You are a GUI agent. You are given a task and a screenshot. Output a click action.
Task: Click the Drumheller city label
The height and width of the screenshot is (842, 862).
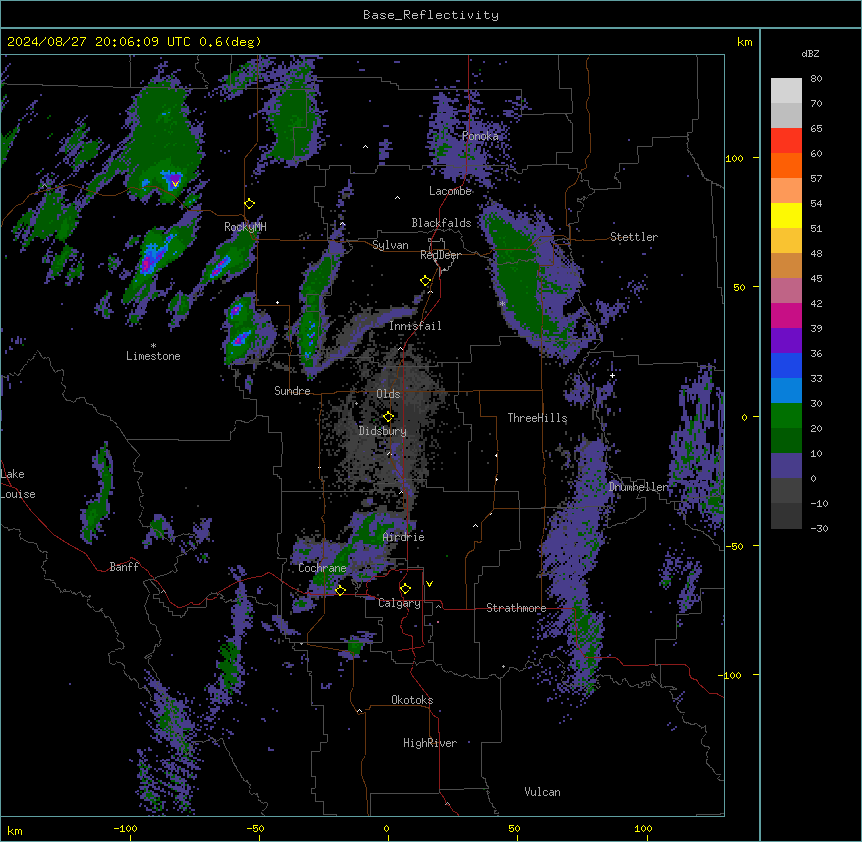pyautogui.click(x=638, y=487)
